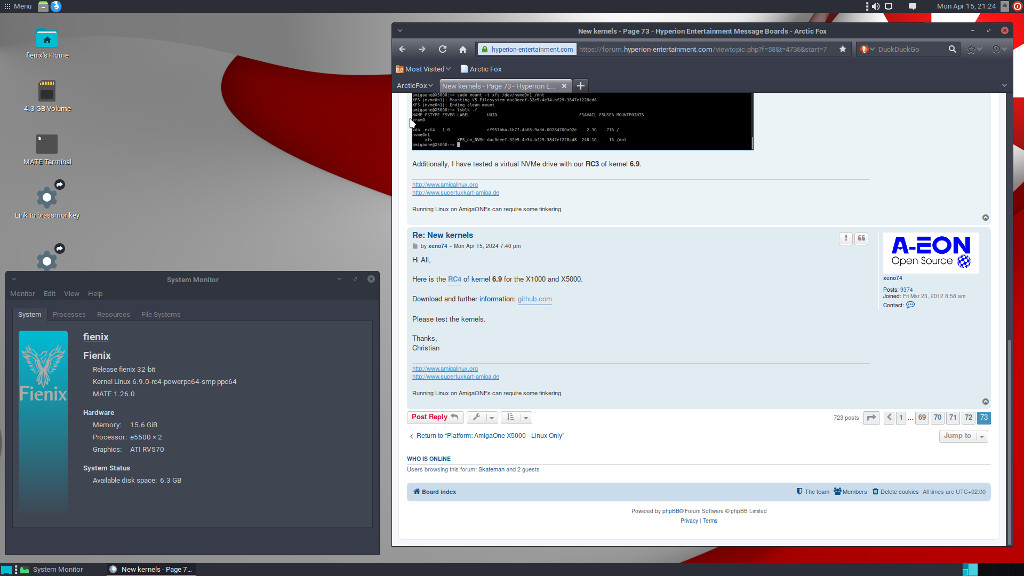
Task: Click the Post Reply button
Action: (435, 417)
